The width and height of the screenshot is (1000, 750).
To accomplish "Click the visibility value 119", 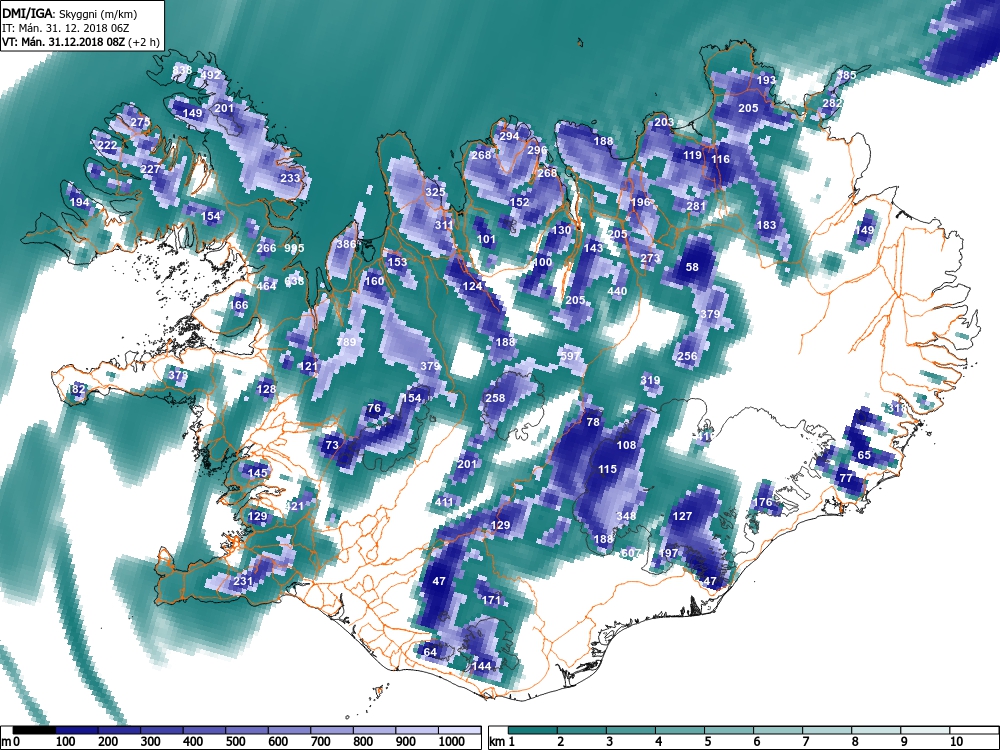I will [693, 155].
